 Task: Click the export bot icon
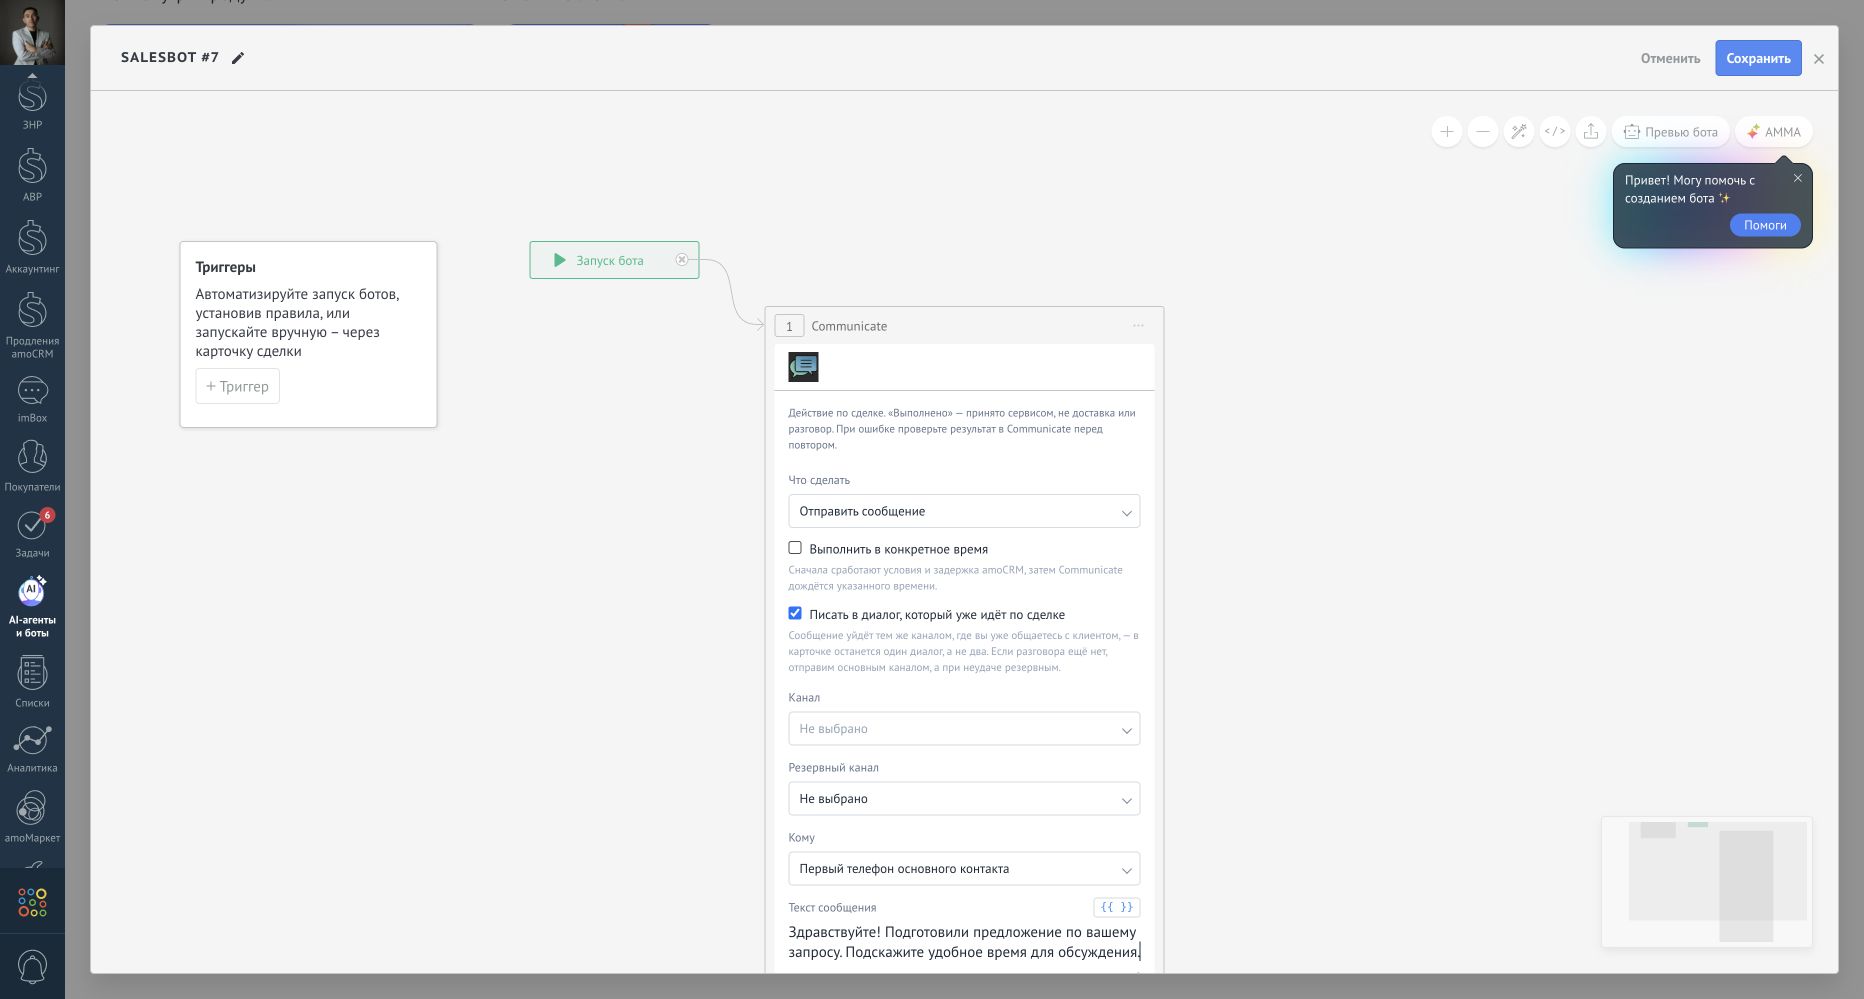point(1590,132)
